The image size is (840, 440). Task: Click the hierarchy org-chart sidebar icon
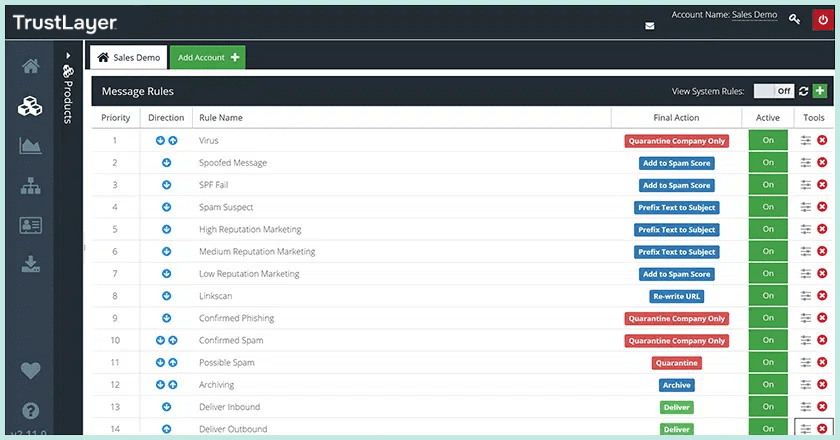coord(30,185)
